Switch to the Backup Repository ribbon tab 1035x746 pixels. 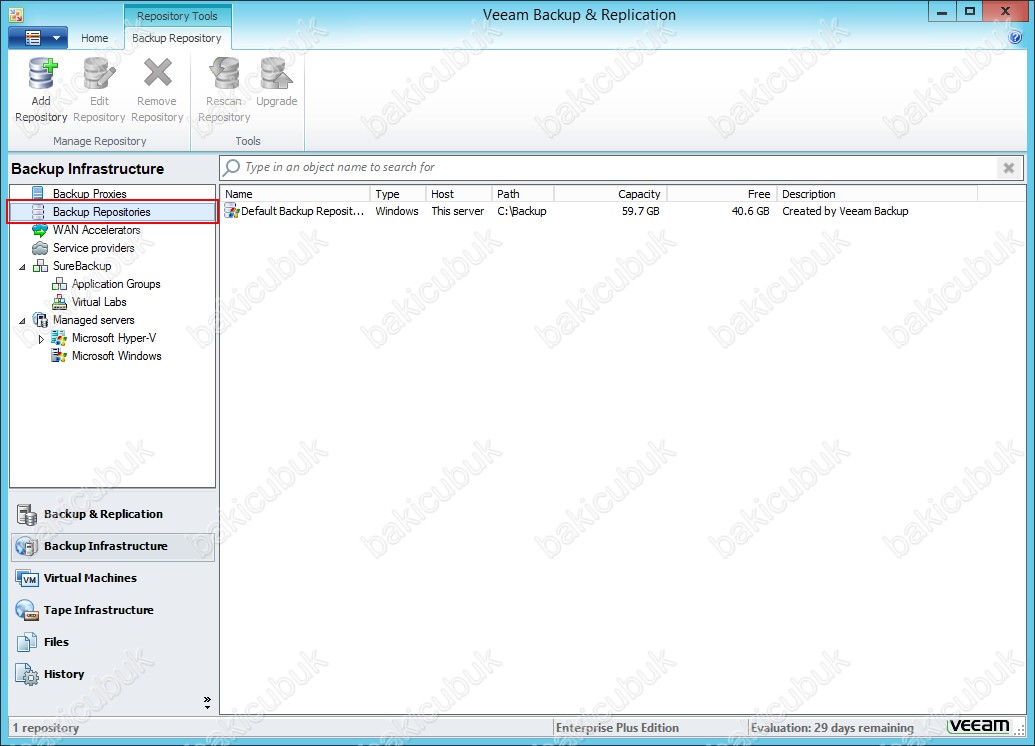(177, 38)
